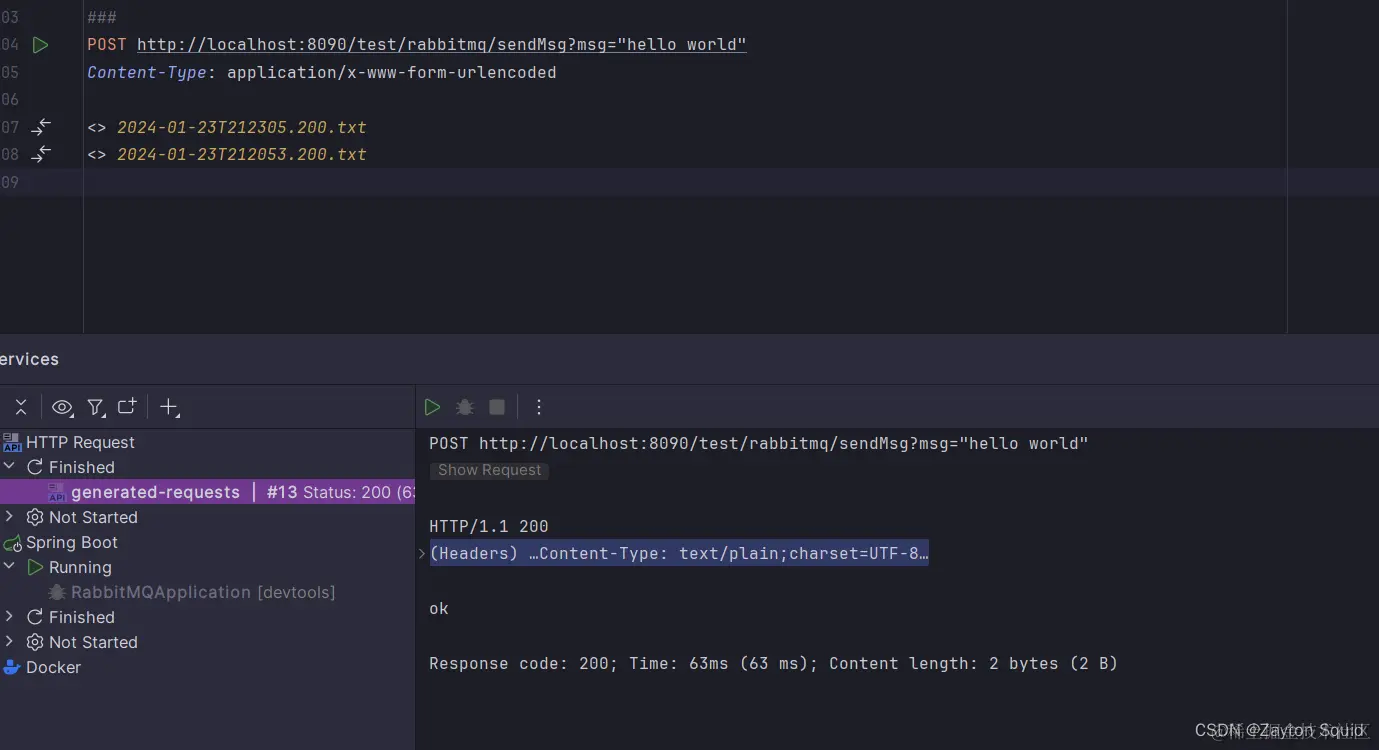Add a service with the plus icon
The height and width of the screenshot is (750, 1379).
pyautogui.click(x=170, y=407)
